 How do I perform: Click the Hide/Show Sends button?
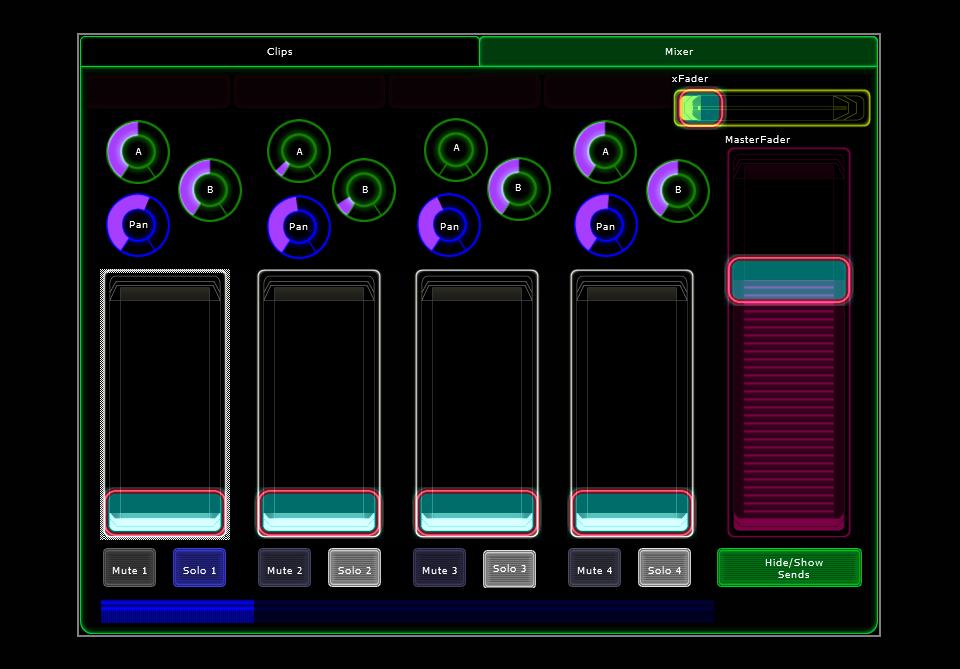click(x=789, y=568)
